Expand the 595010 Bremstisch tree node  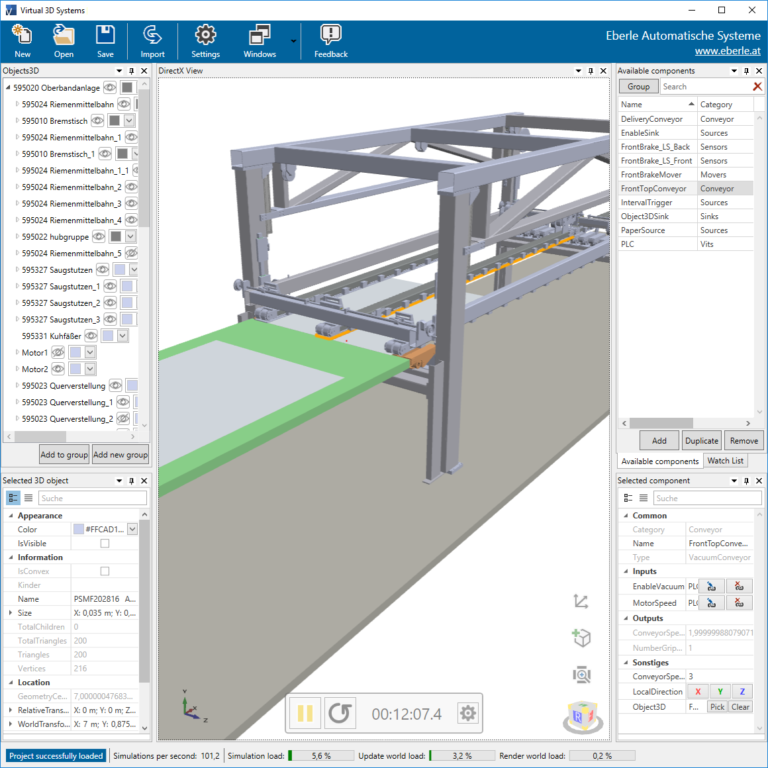click(16, 121)
